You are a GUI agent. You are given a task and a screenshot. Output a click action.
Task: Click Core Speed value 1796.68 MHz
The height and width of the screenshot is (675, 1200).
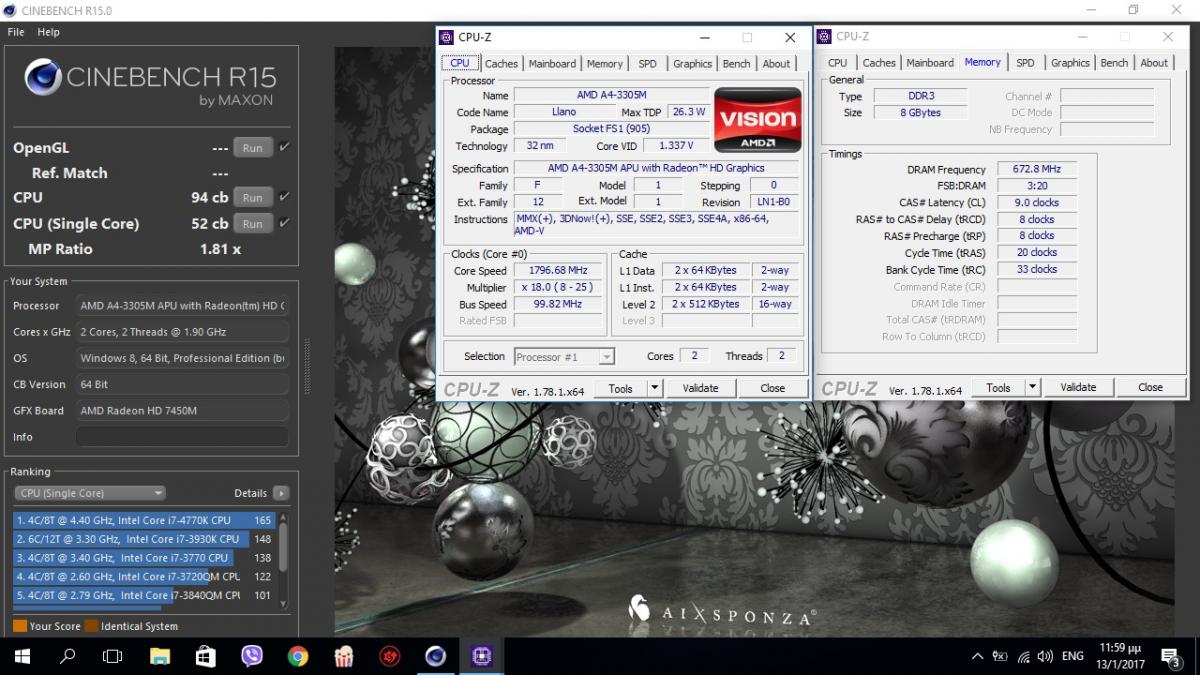coord(560,270)
